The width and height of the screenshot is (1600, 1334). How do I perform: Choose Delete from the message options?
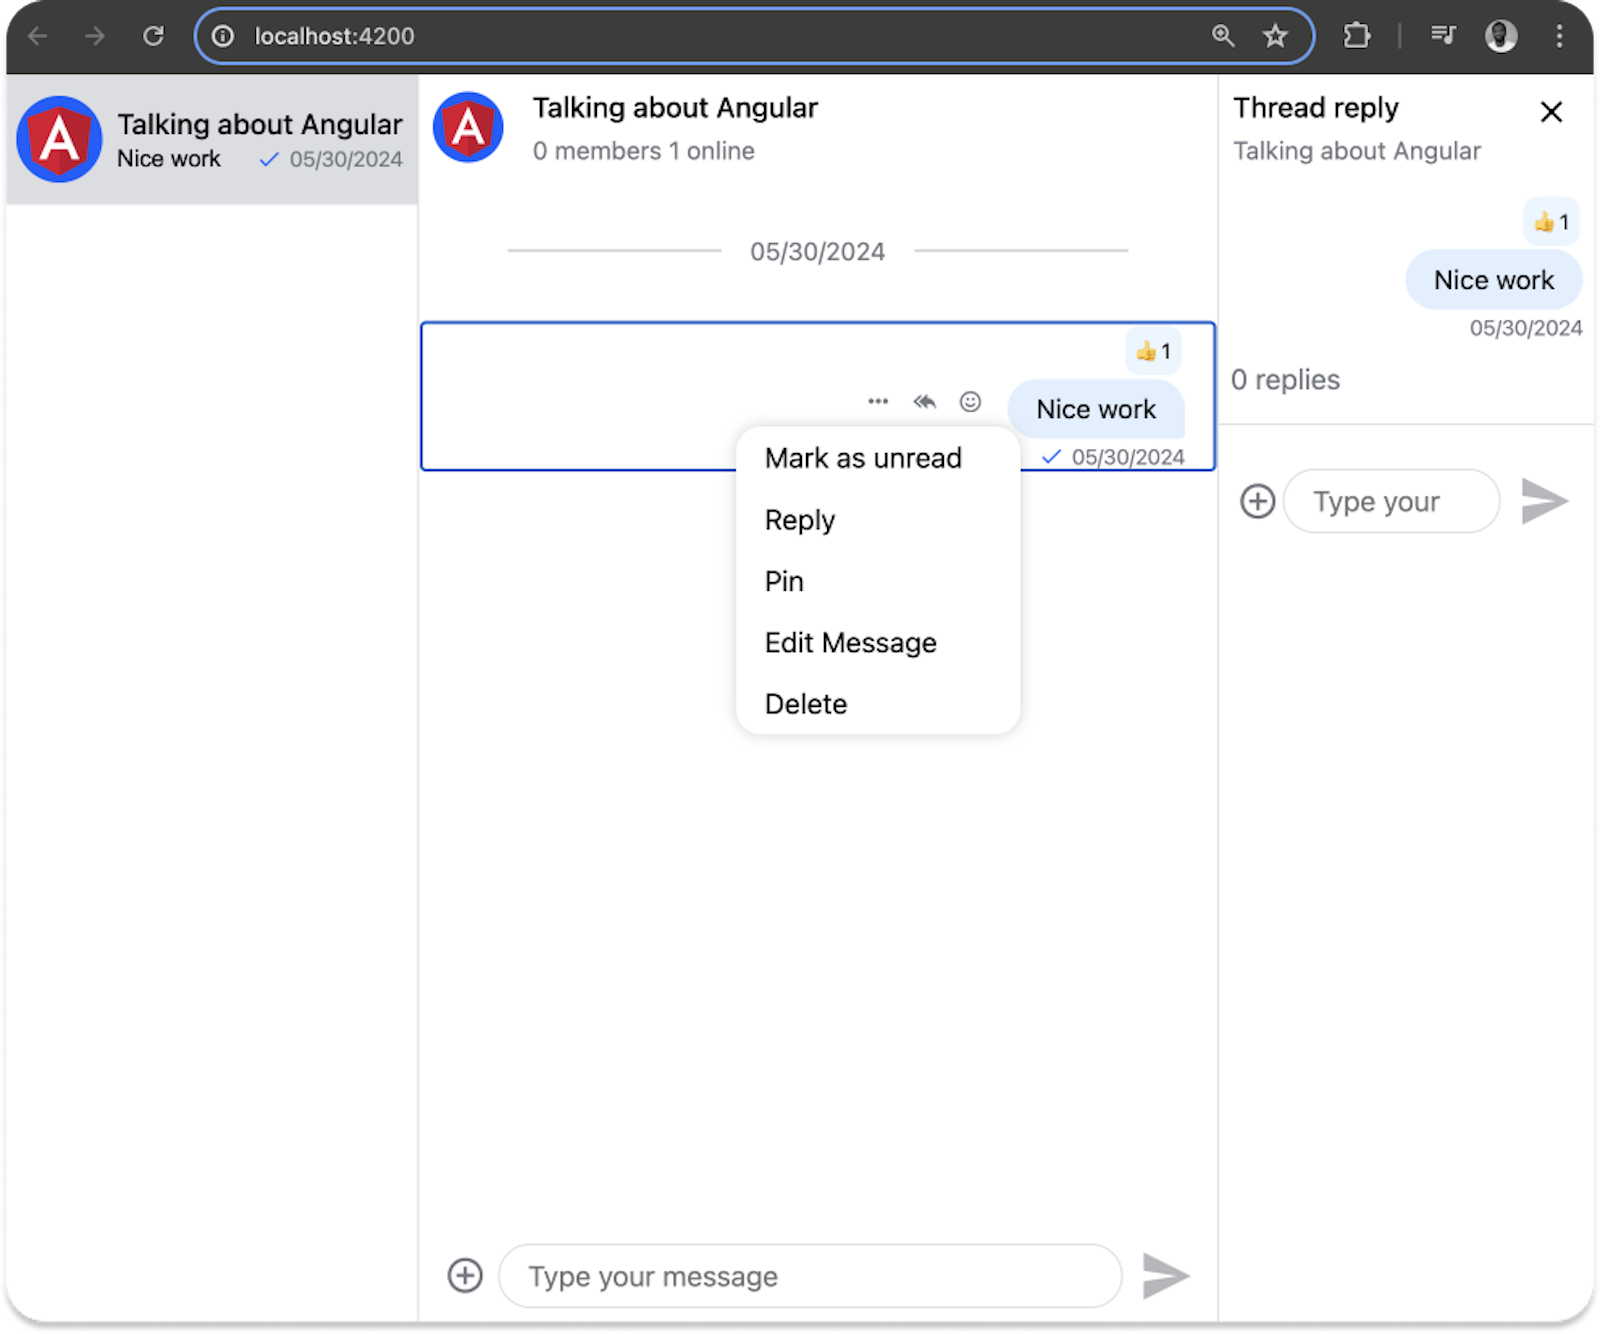pyautogui.click(x=805, y=704)
